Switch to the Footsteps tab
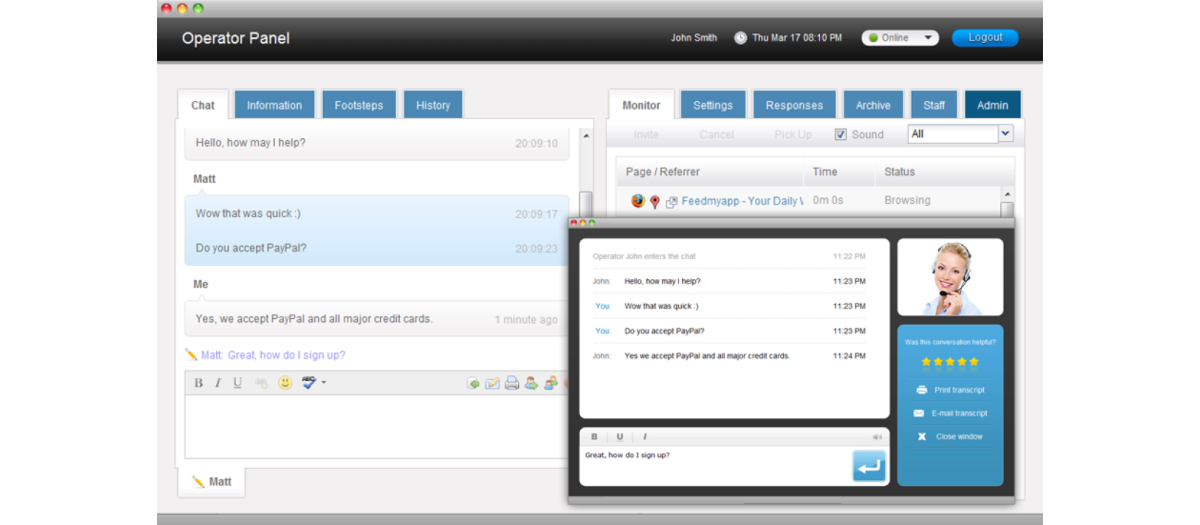This screenshot has height=525, width=1200. pyautogui.click(x=358, y=105)
